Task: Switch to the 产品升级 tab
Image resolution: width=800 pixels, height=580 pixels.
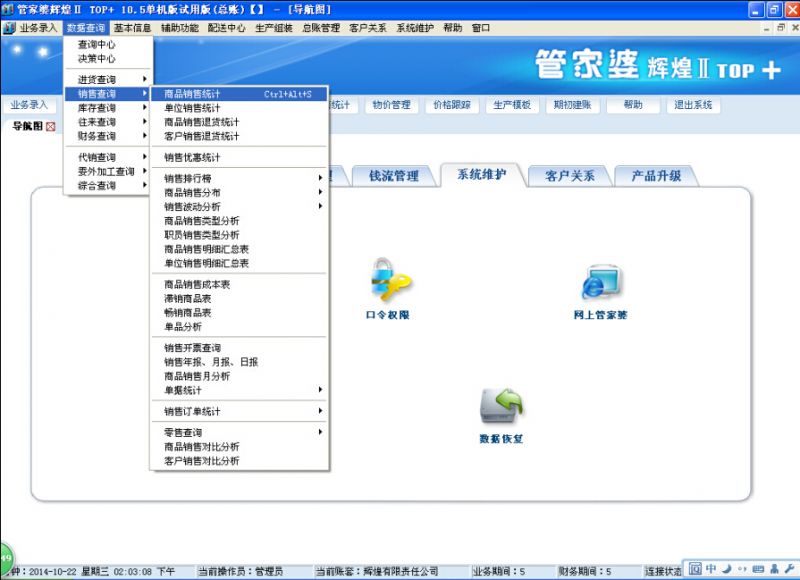Action: pos(656,176)
